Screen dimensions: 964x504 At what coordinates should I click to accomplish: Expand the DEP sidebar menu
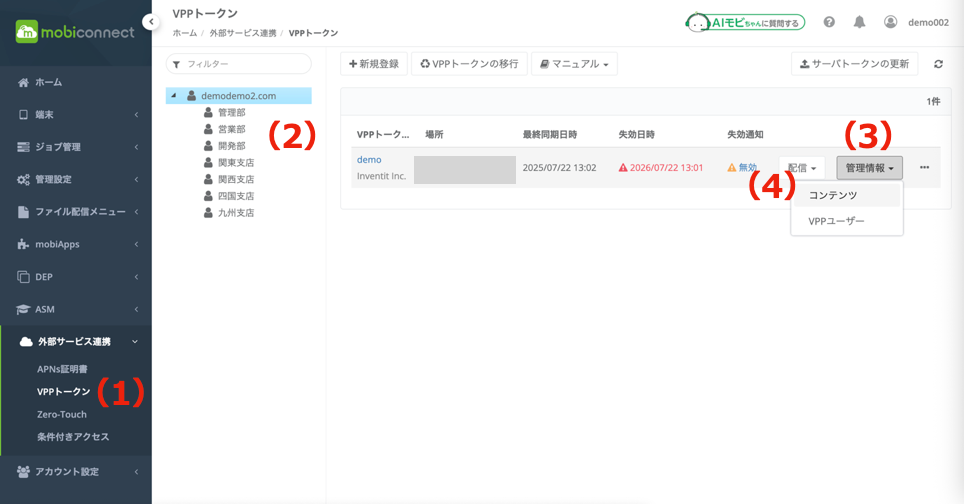[x=76, y=277]
